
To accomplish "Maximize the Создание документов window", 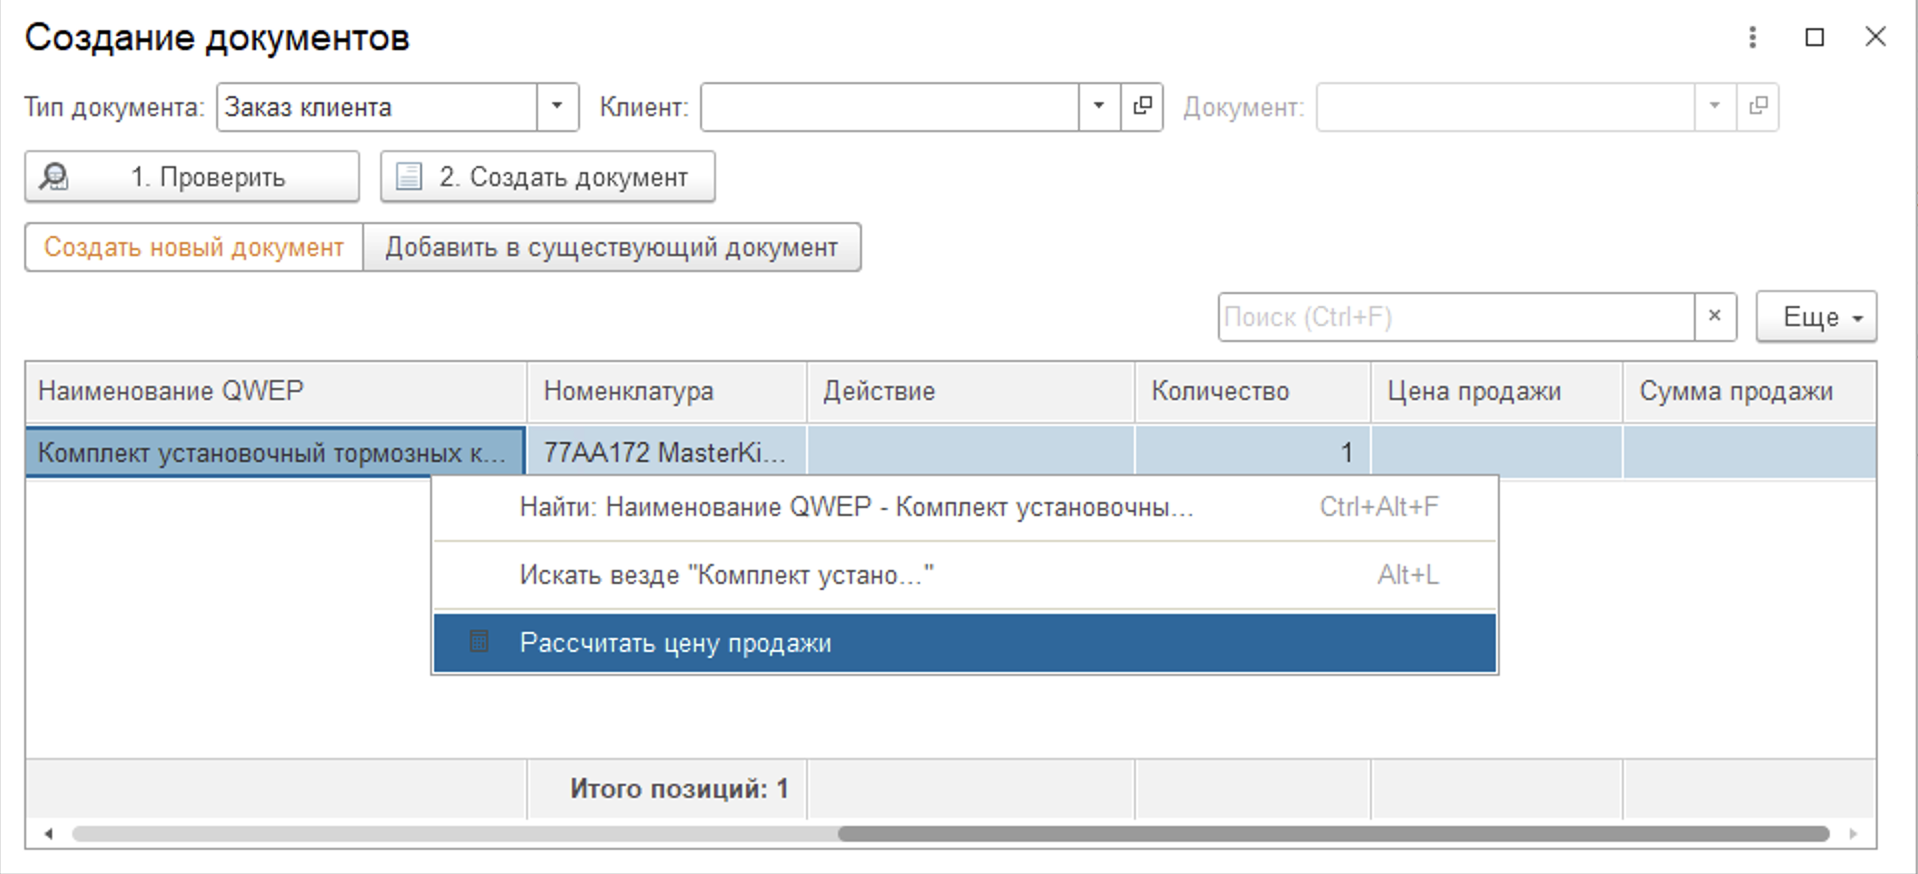I will point(1814,37).
